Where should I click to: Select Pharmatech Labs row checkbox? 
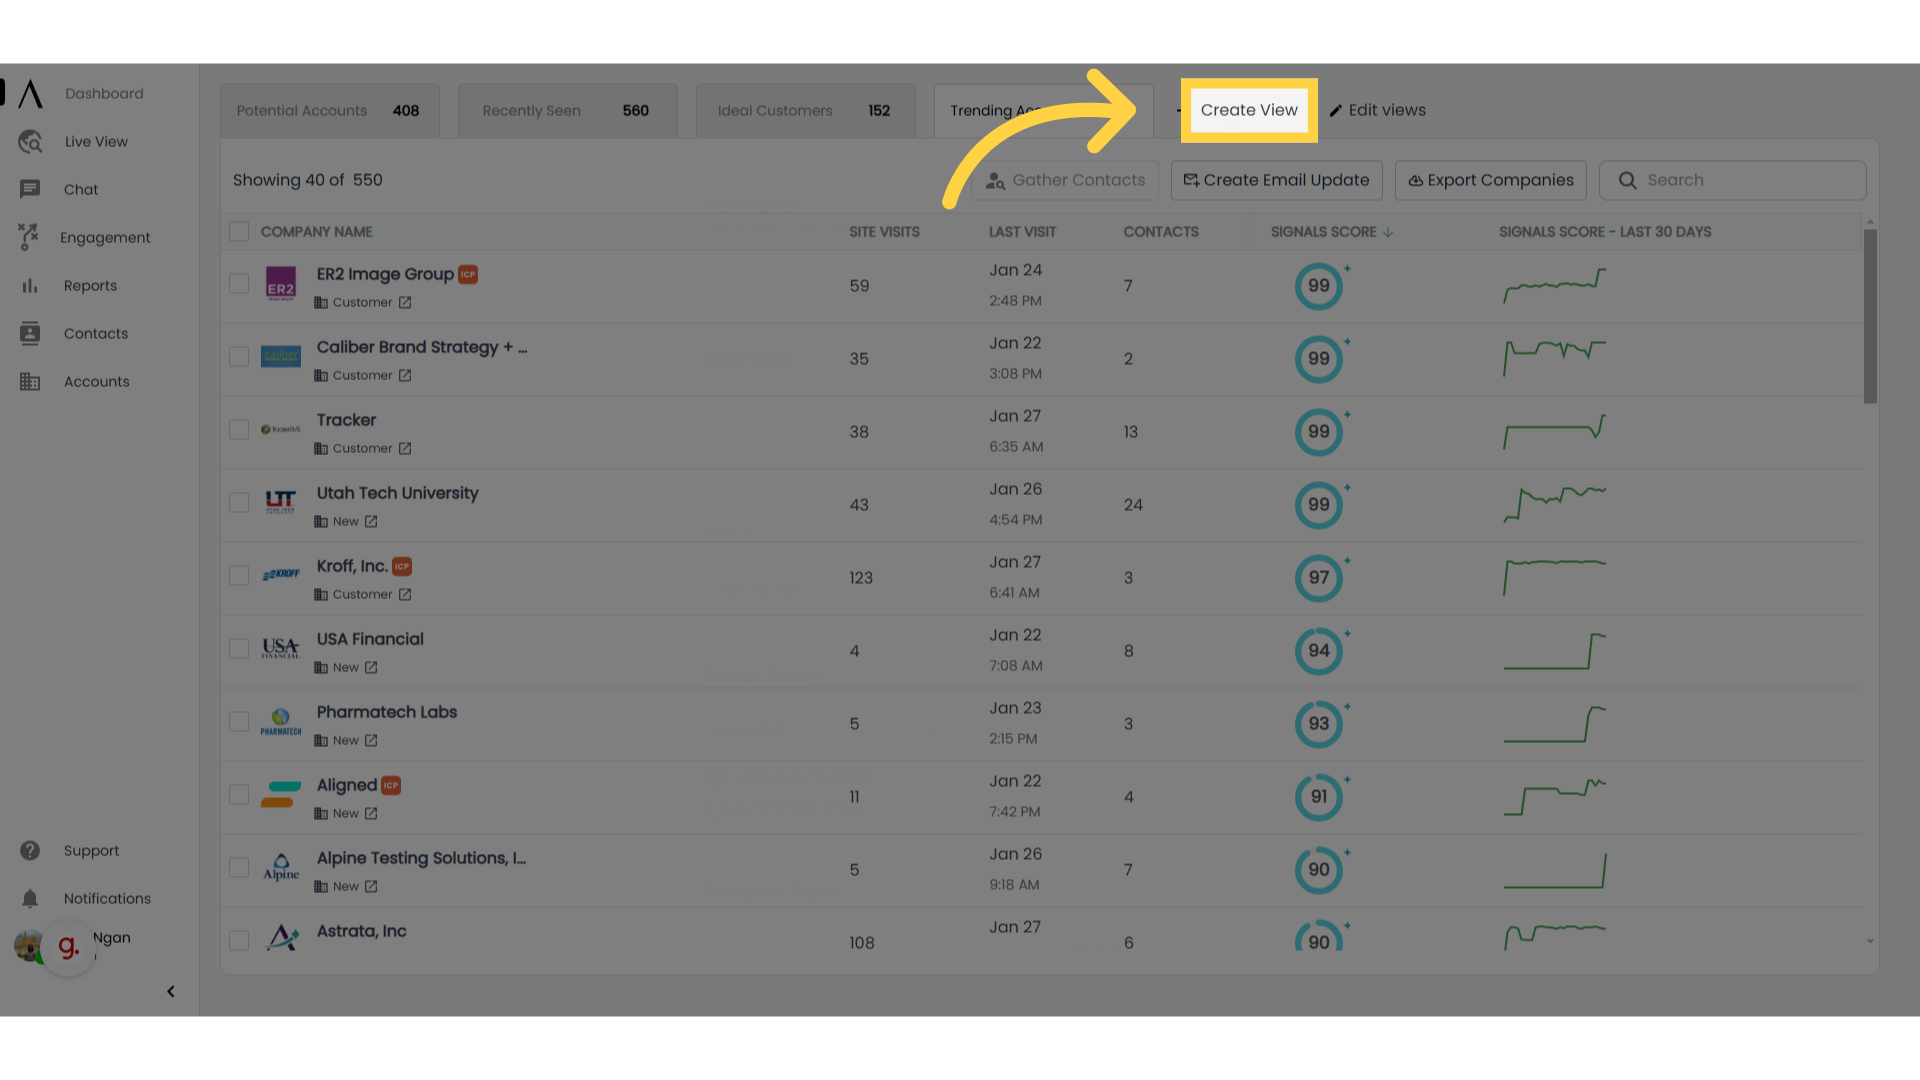(239, 722)
